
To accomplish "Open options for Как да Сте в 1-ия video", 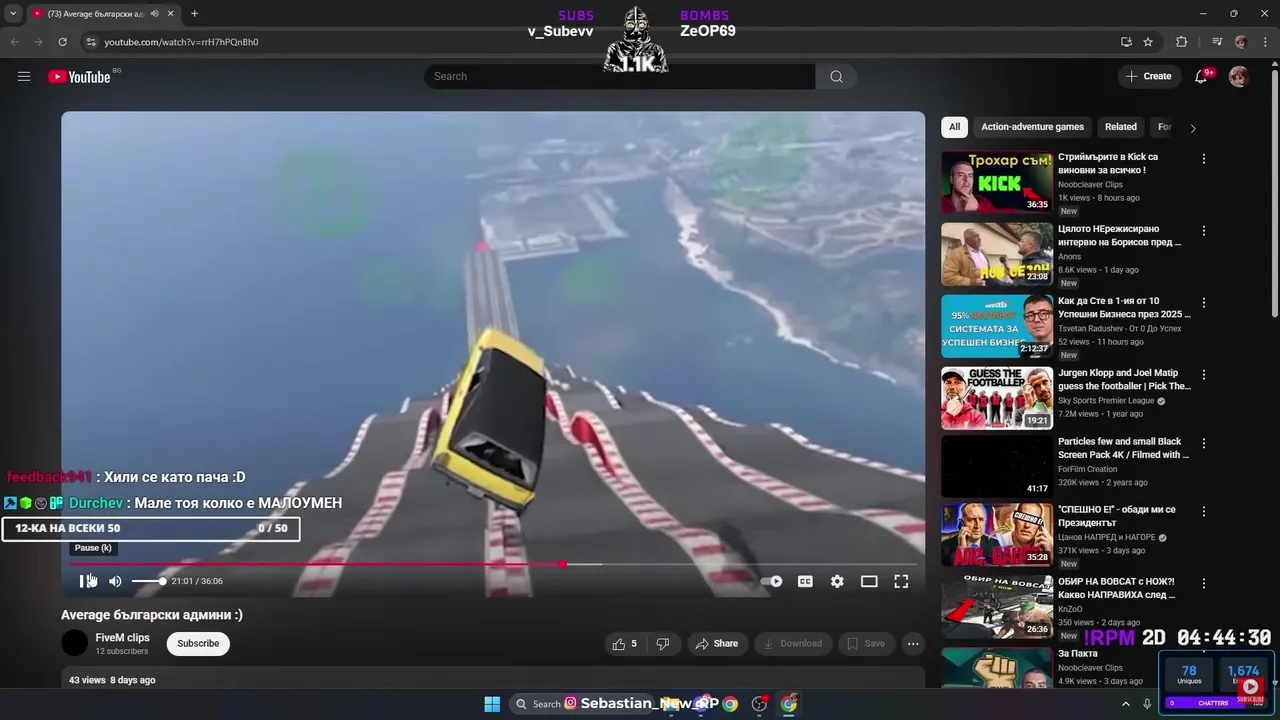I will point(1204,303).
